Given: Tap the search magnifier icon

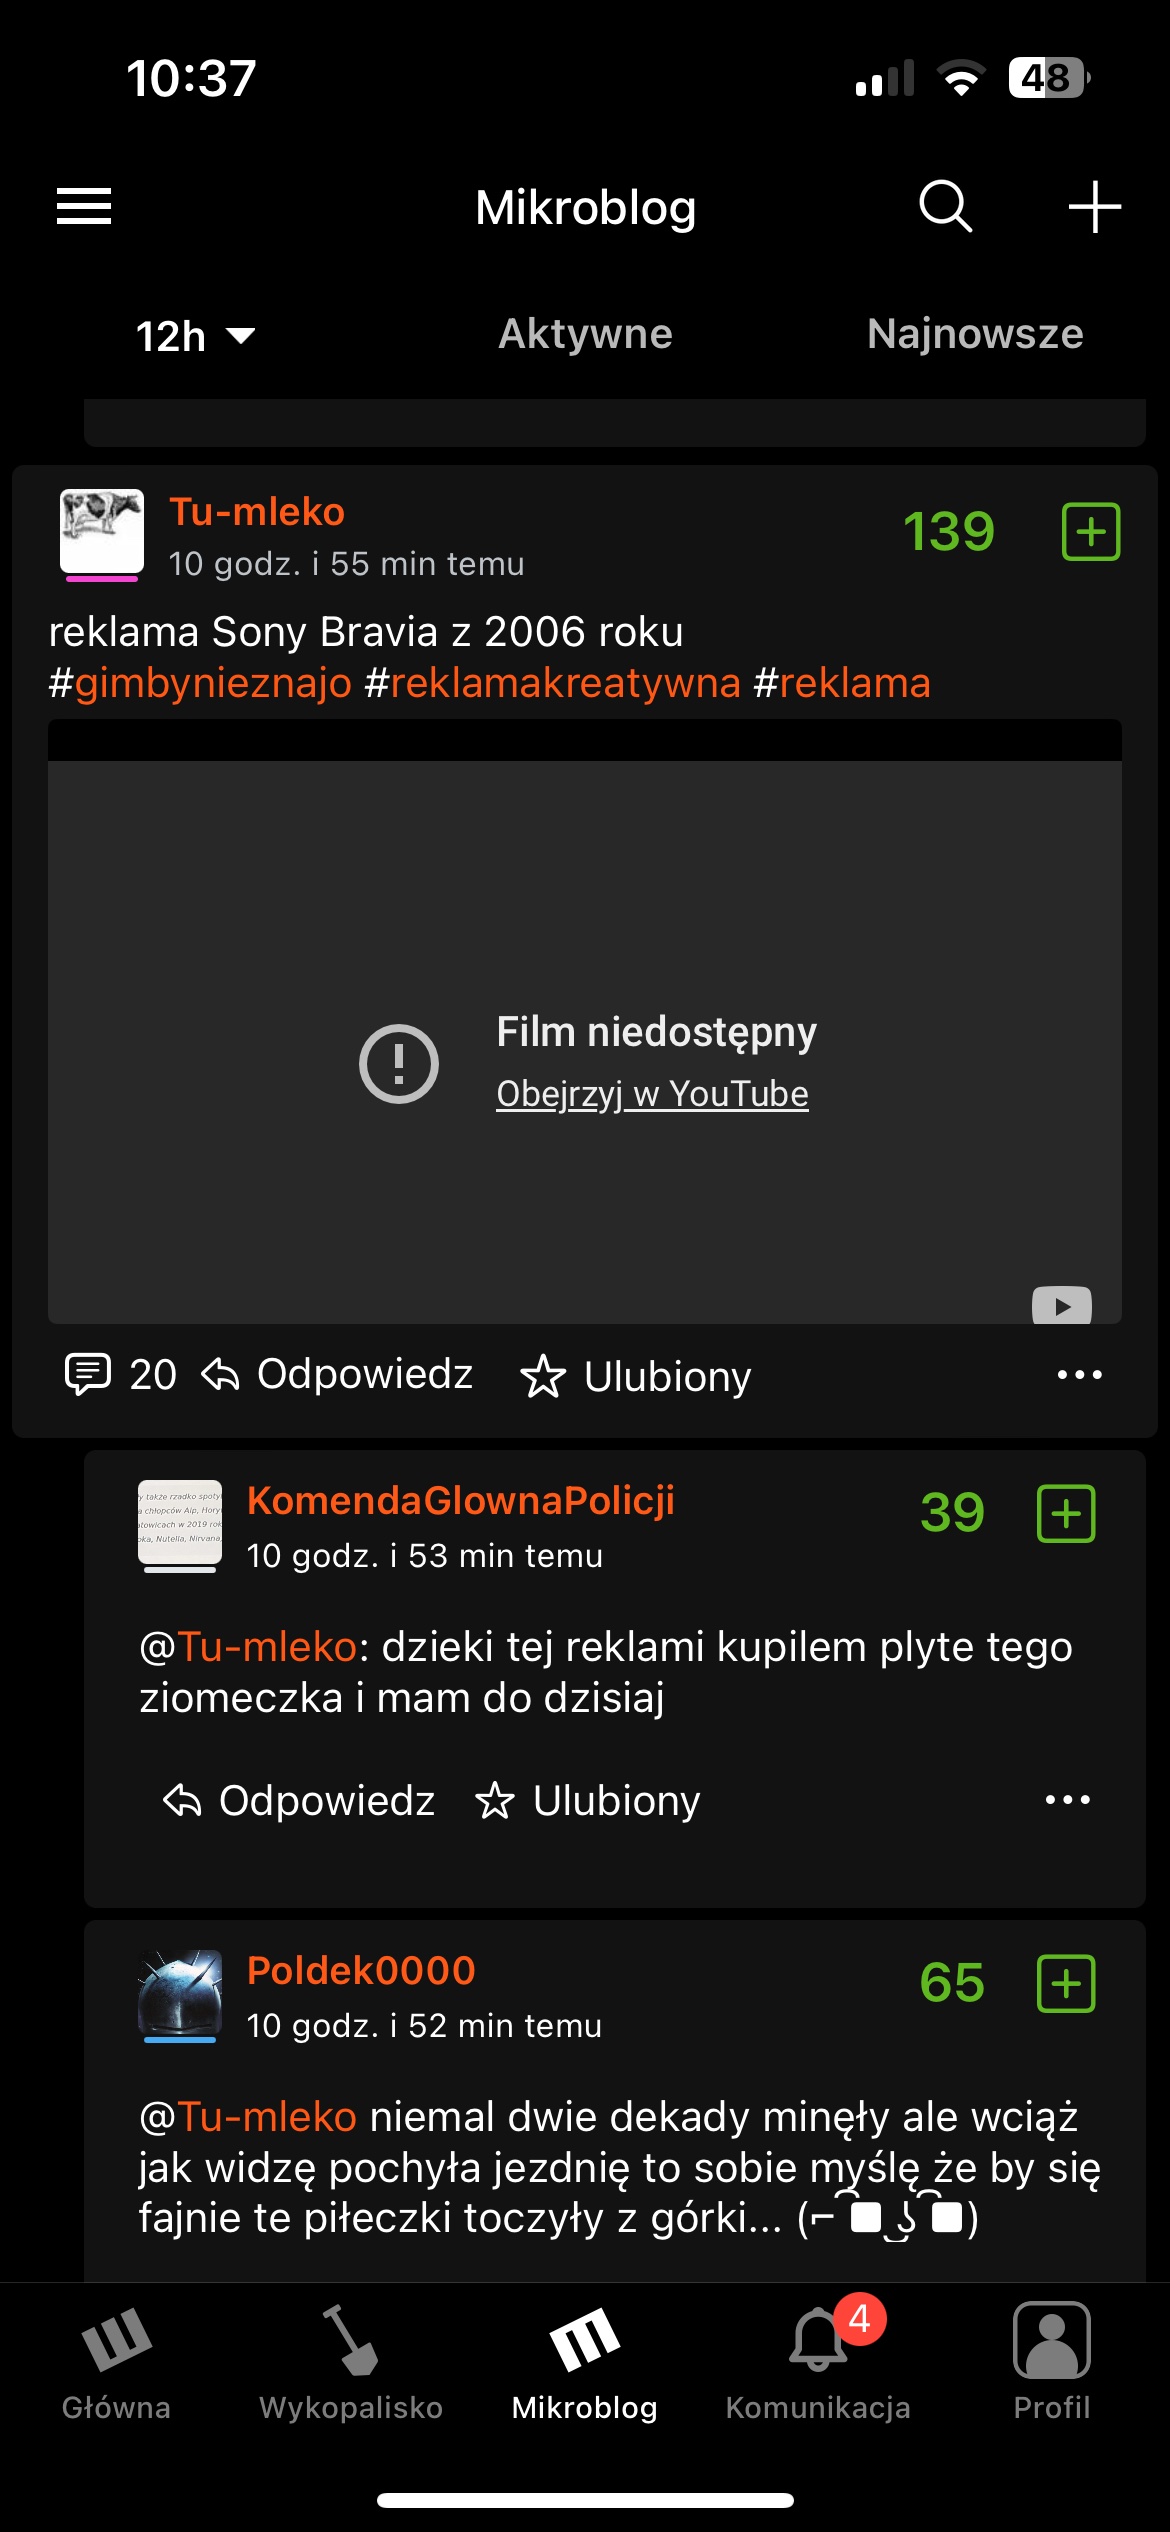Looking at the screenshot, I should [945, 206].
